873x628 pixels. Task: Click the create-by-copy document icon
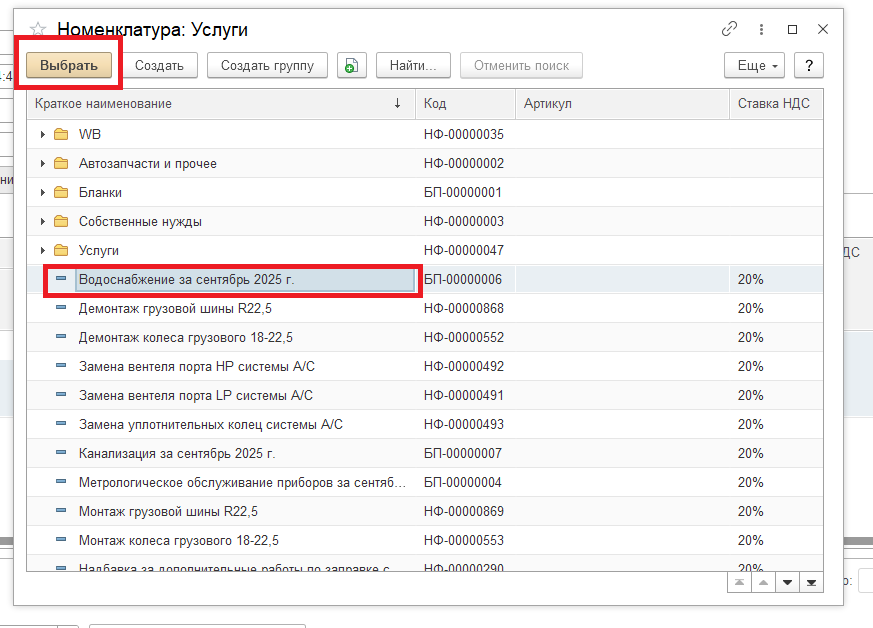click(x=351, y=66)
